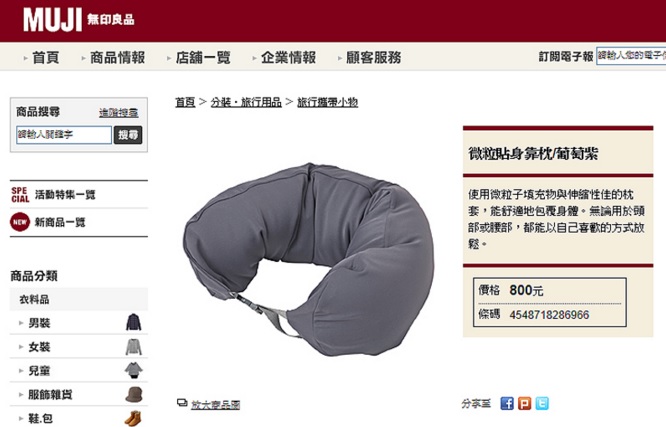Expand the 男裝 category
This screenshot has width=666, height=427.
[39, 323]
